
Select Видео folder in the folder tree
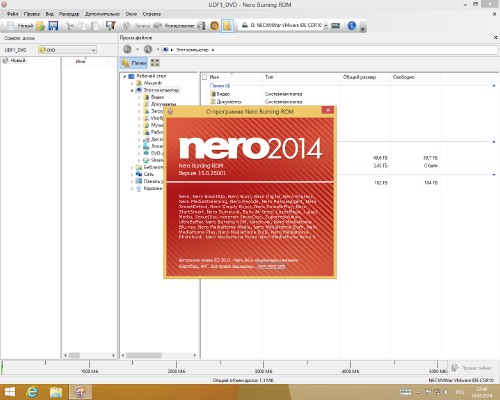click(157, 97)
